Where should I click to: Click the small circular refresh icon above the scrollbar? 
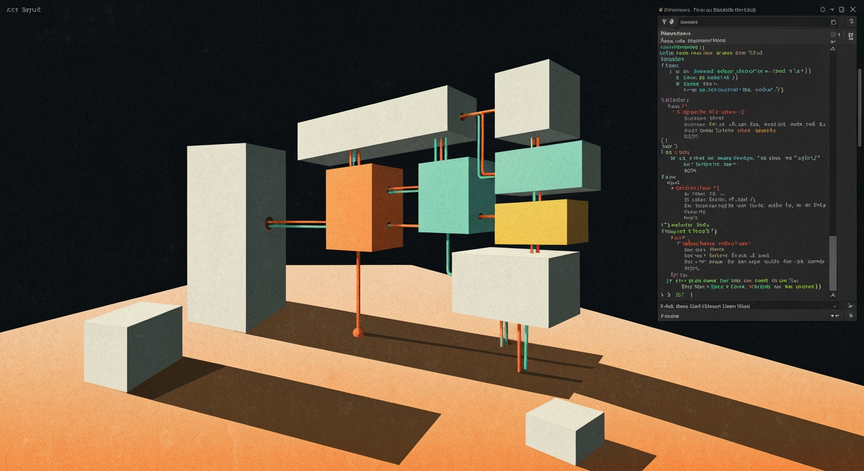pyautogui.click(x=833, y=34)
